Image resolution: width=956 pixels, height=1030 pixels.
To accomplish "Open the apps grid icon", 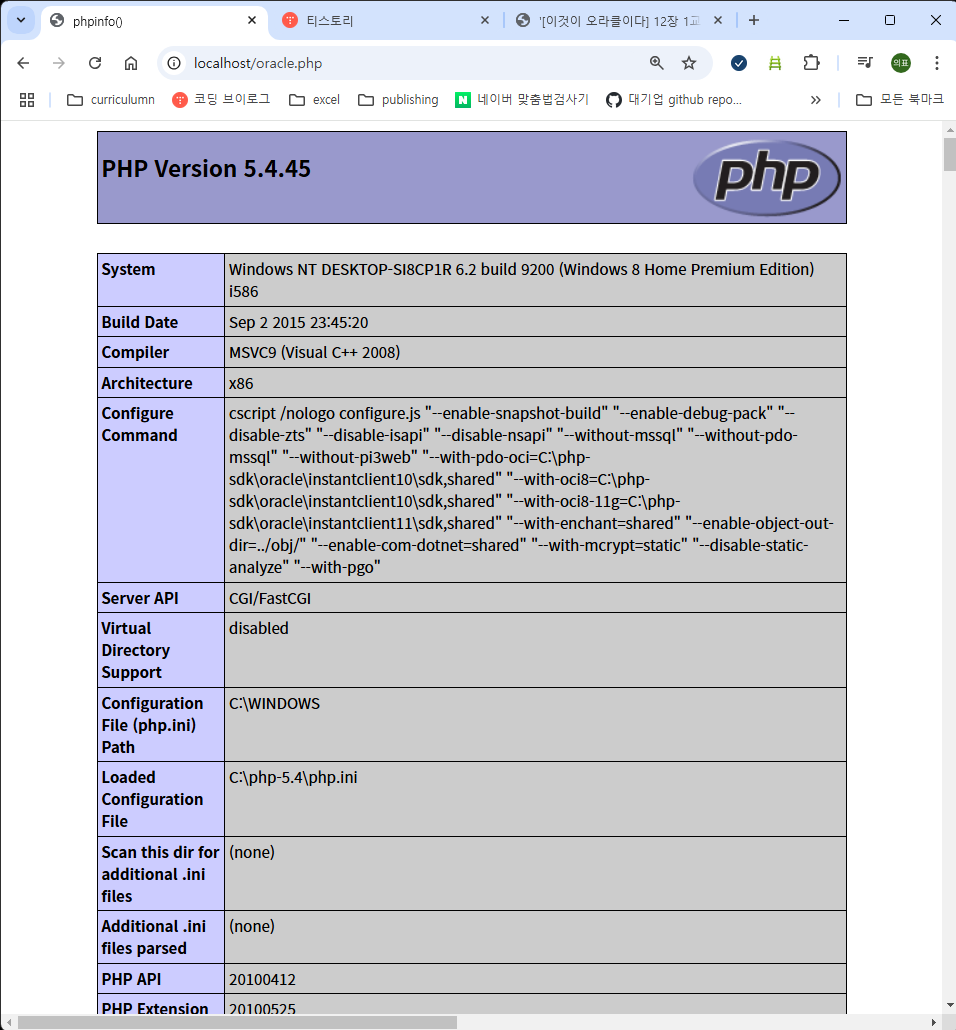I will coord(27,100).
